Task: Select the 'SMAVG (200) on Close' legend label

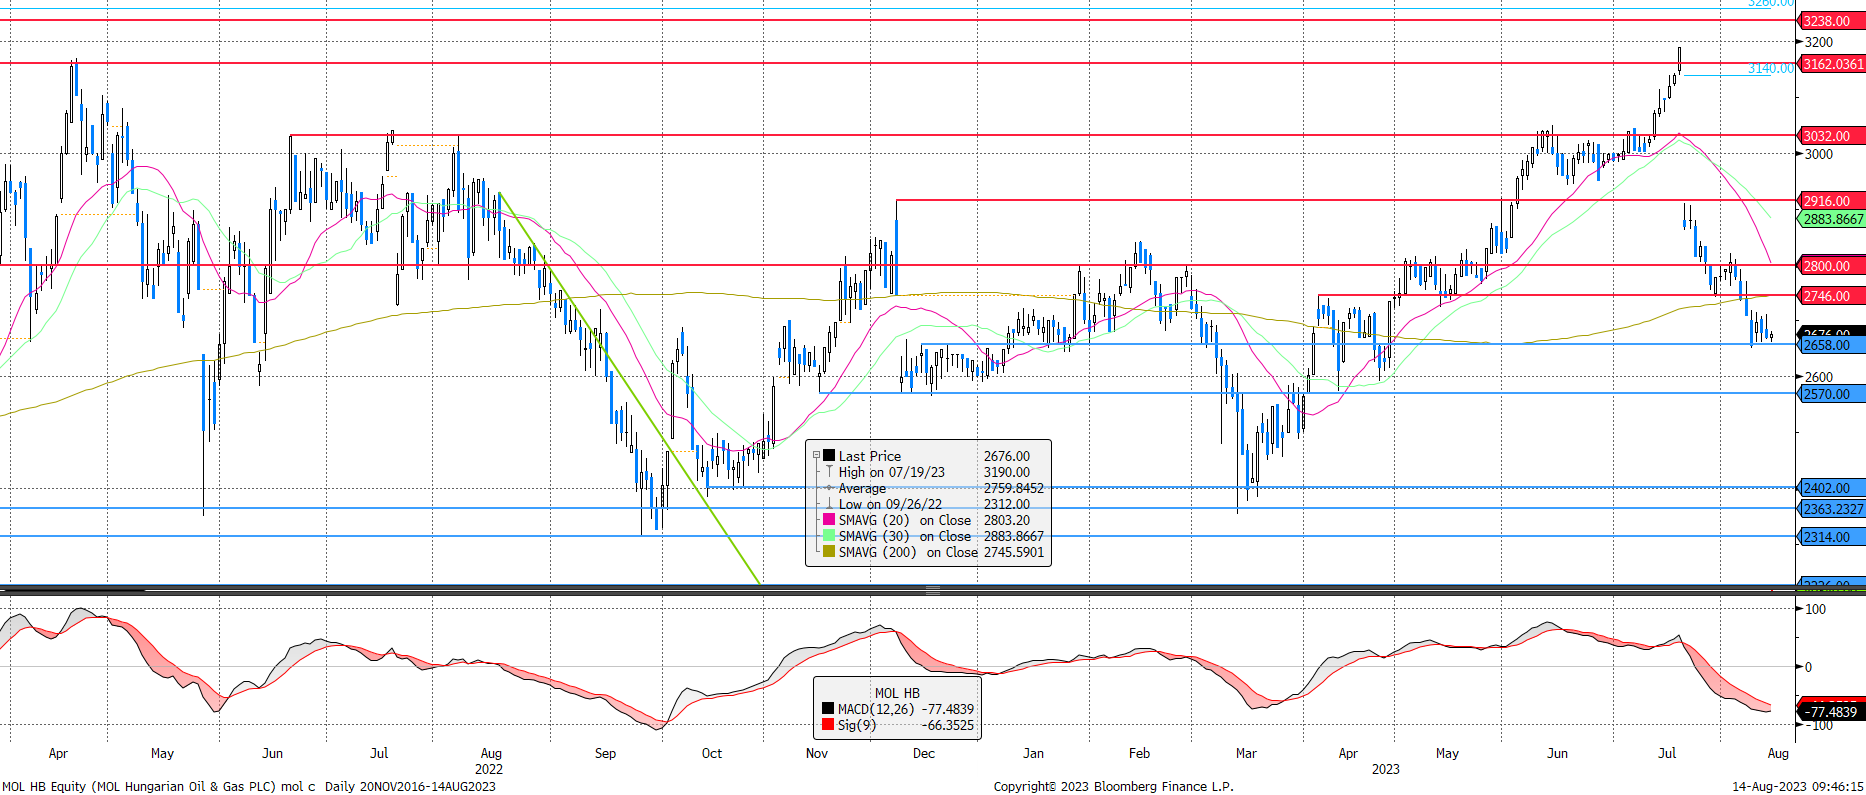Action: coord(908,552)
